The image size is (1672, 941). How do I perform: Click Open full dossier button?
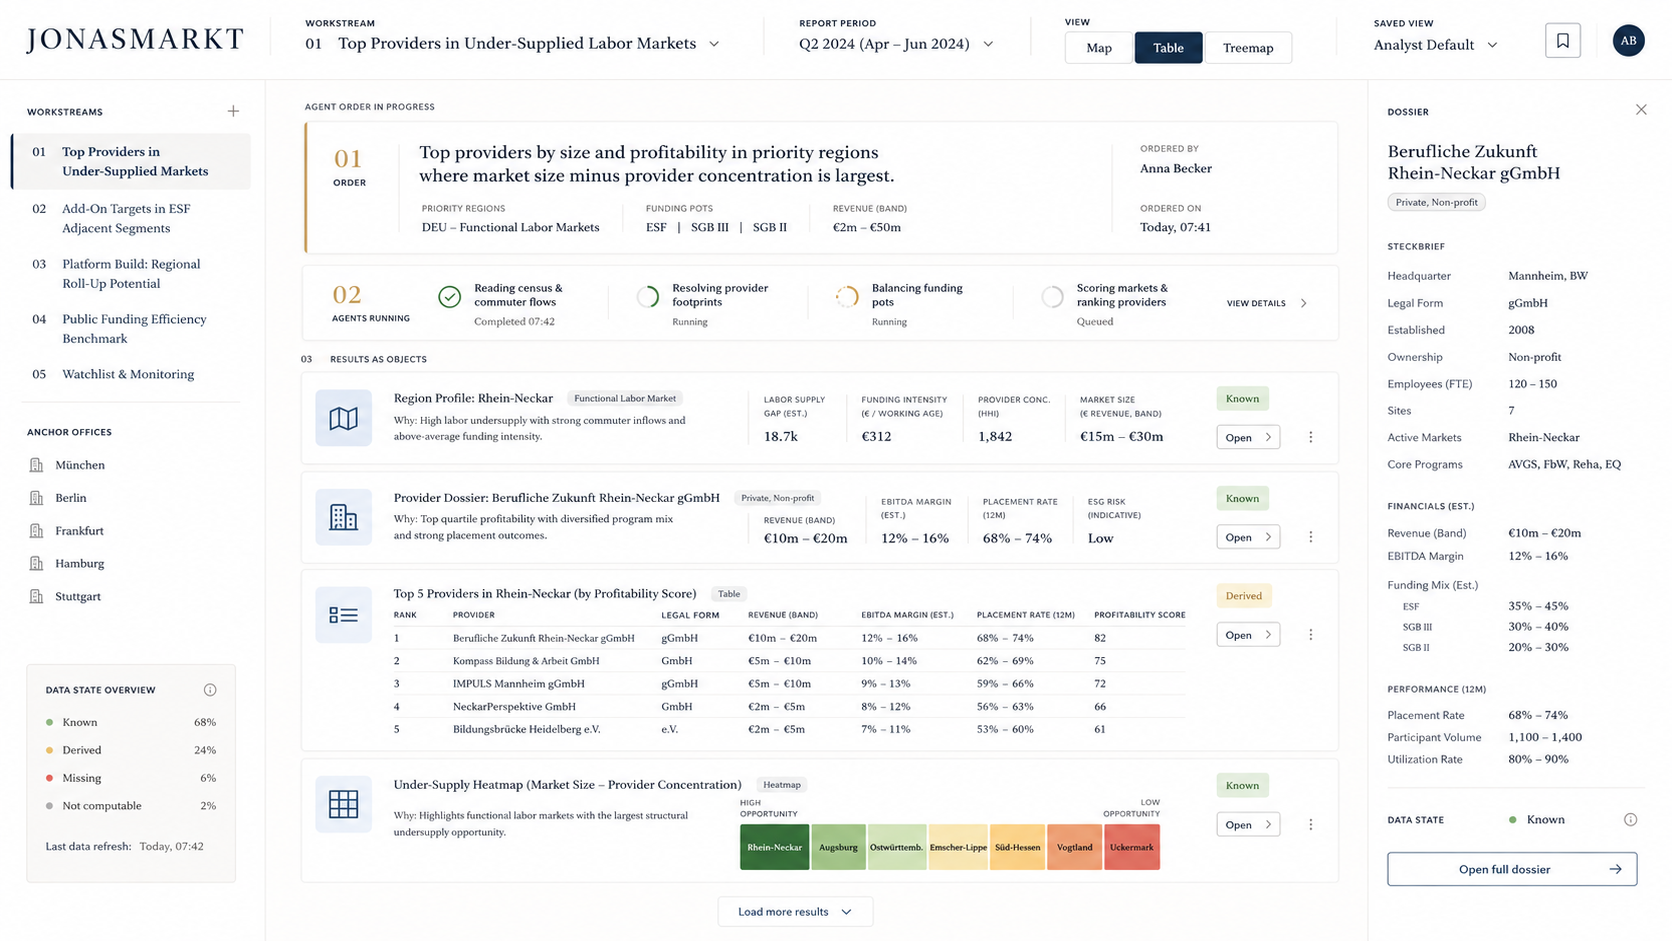click(x=1512, y=869)
